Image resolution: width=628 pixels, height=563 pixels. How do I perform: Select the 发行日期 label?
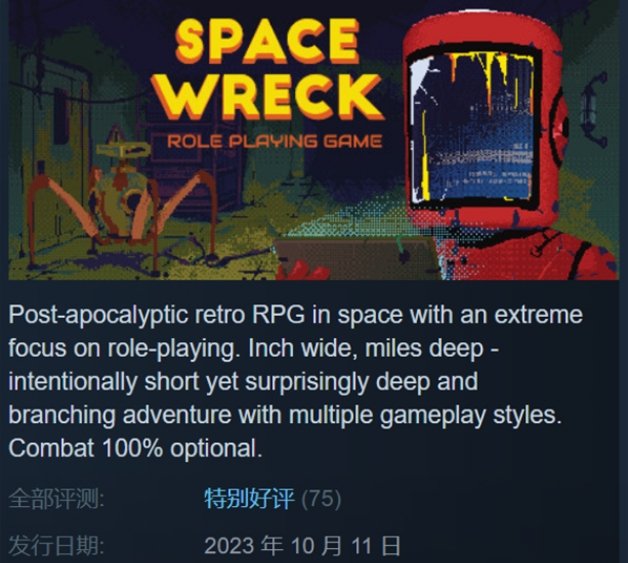[57, 546]
